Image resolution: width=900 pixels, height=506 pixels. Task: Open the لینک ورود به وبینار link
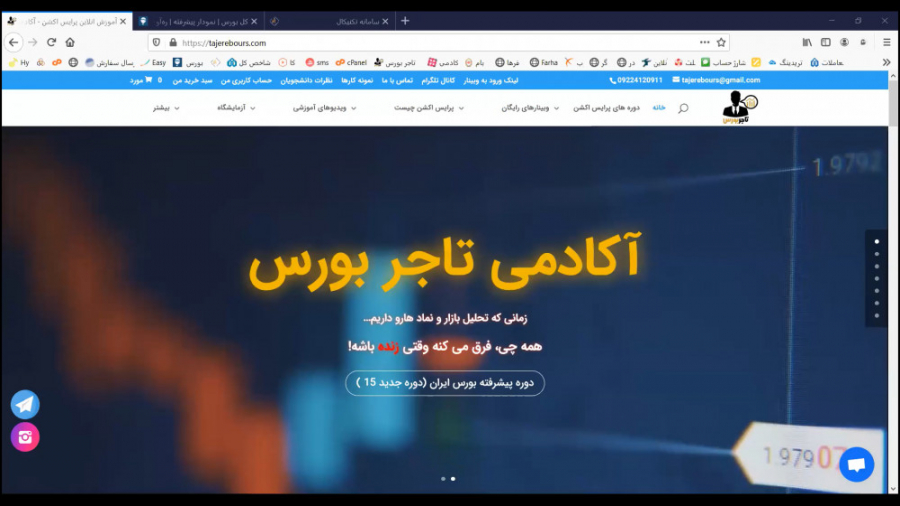pos(491,80)
